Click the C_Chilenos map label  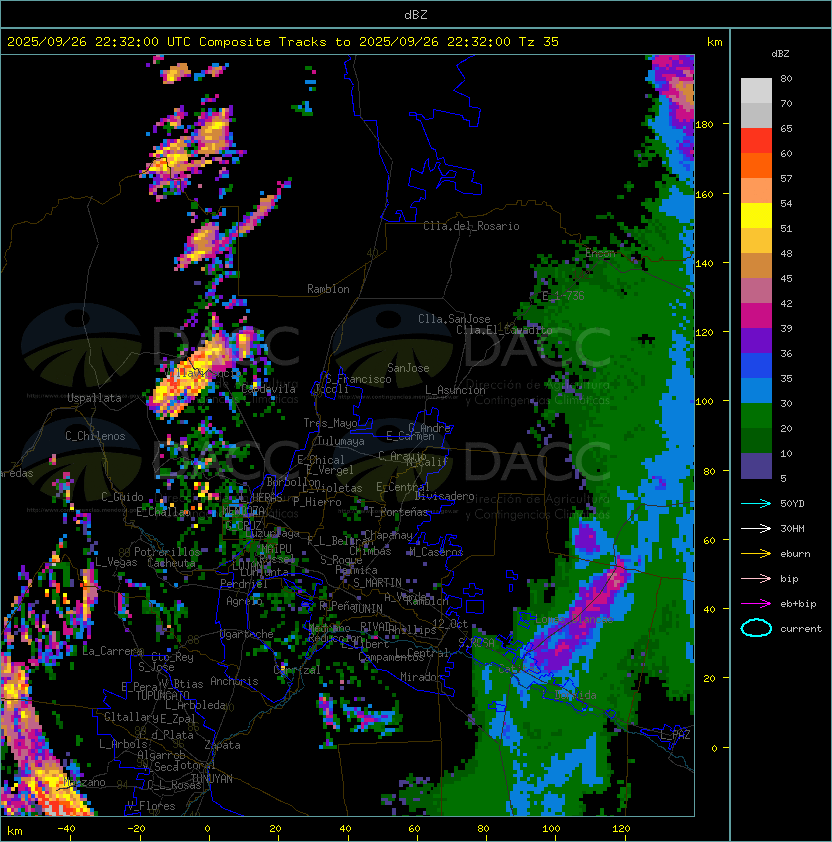pyautogui.click(x=95, y=435)
